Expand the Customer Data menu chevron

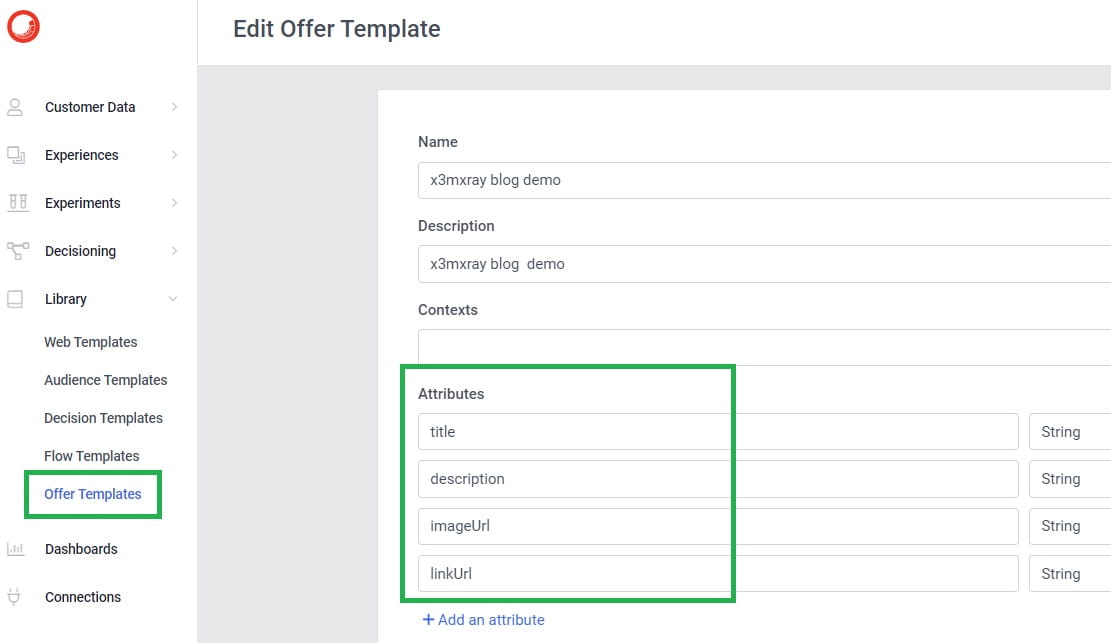click(x=174, y=107)
